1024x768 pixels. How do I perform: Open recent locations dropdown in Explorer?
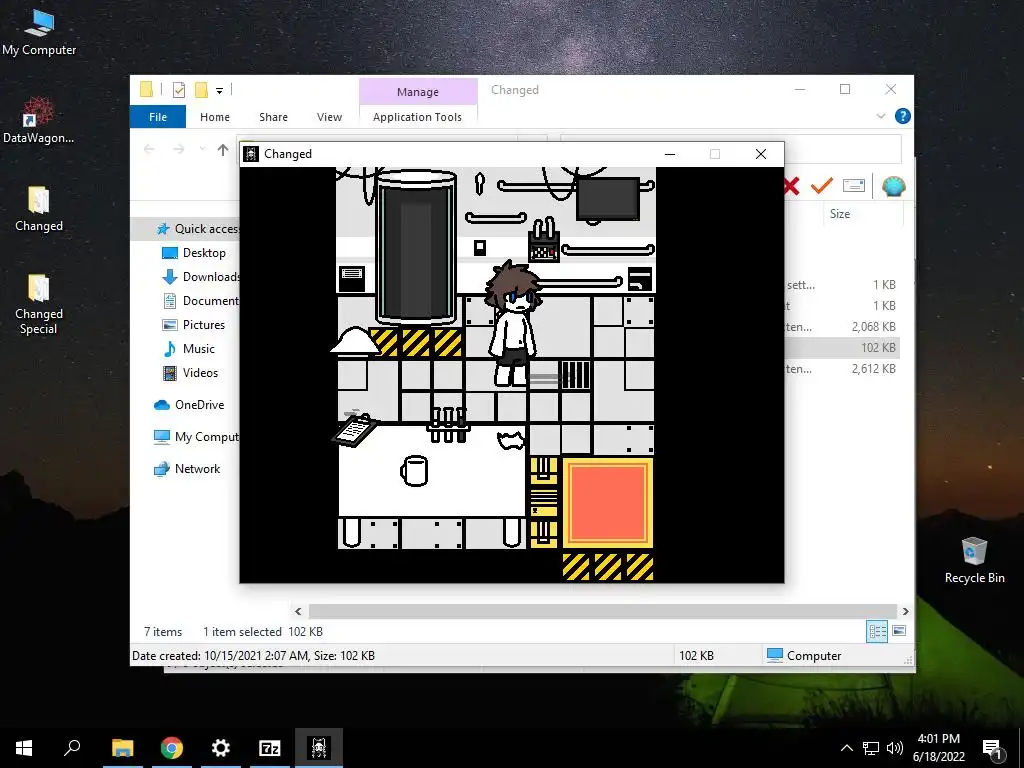point(202,150)
